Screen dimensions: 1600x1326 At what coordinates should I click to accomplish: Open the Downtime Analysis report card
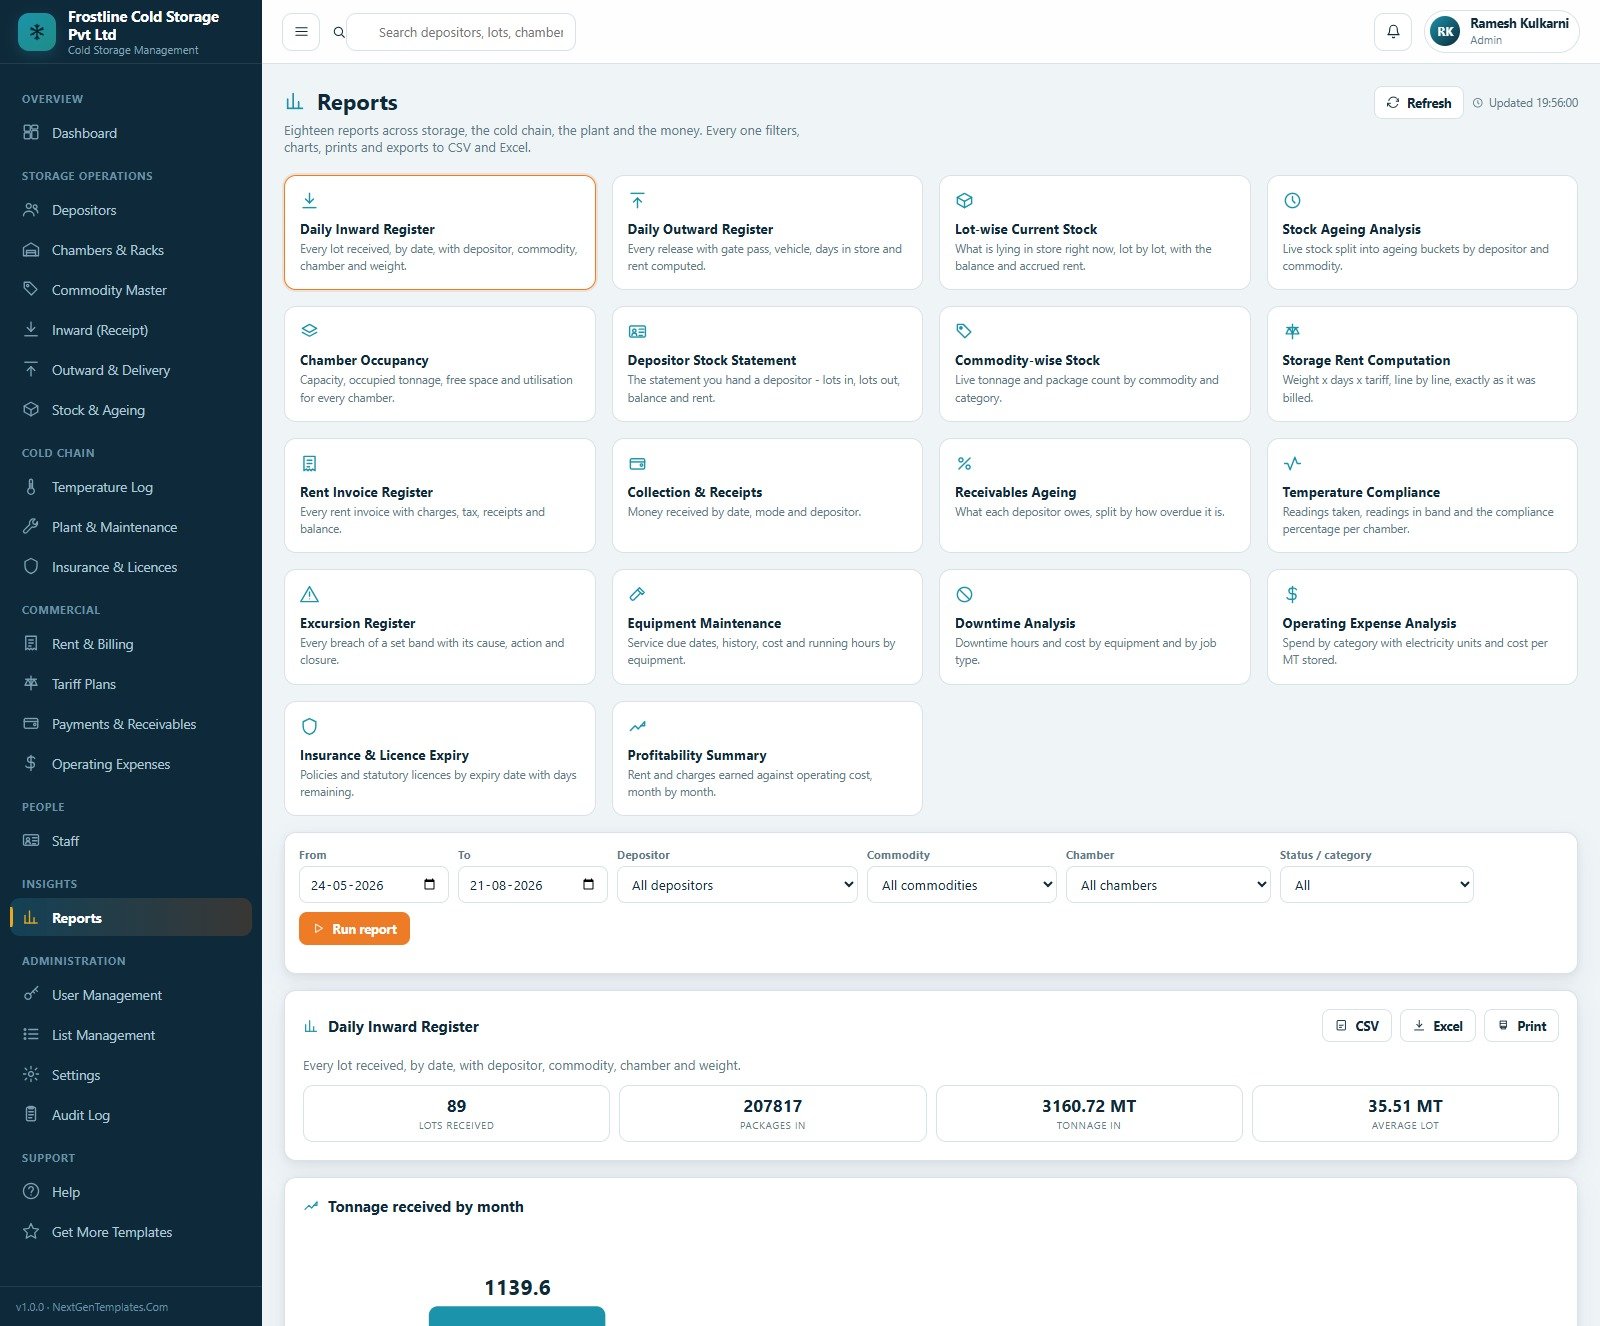click(1095, 627)
